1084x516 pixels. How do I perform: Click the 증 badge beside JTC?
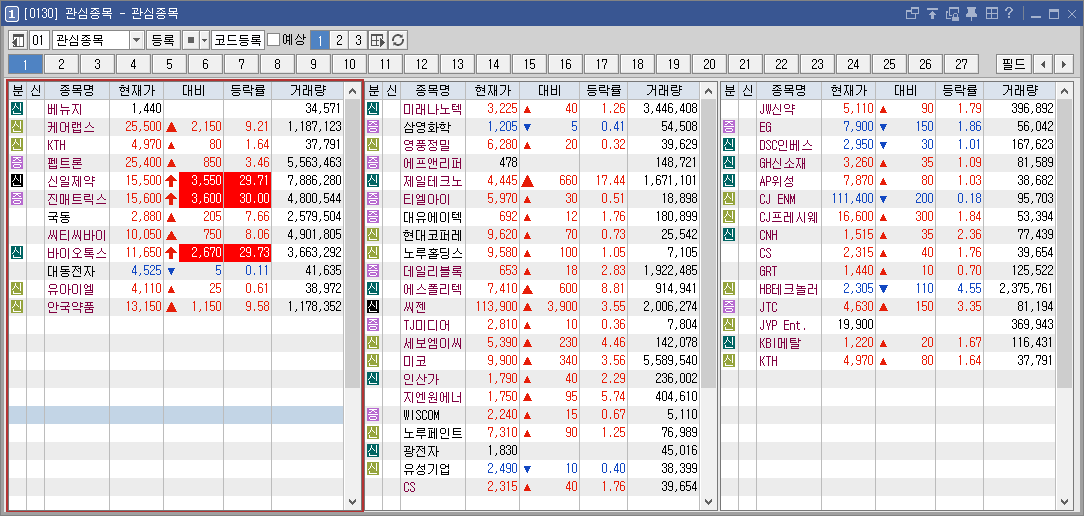click(728, 307)
